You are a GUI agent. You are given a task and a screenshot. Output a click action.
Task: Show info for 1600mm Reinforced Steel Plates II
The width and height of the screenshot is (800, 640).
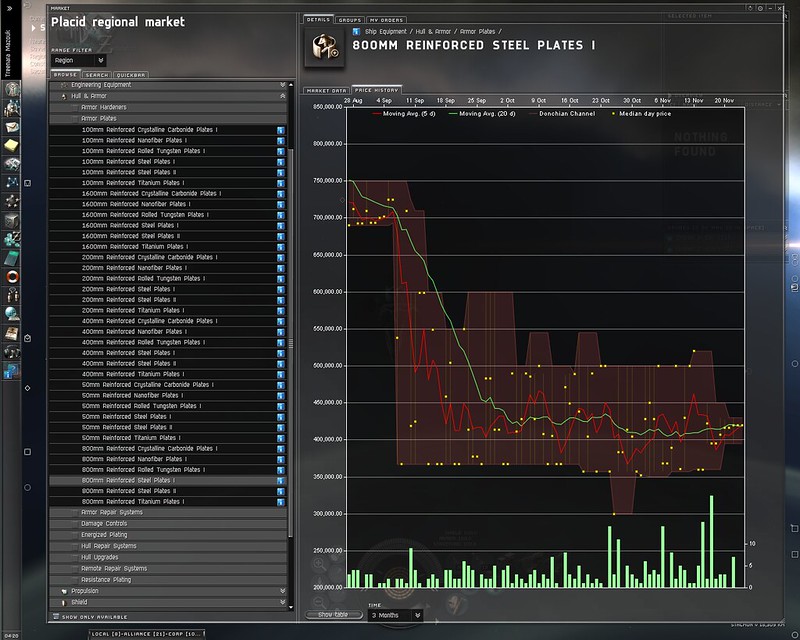coord(281,236)
